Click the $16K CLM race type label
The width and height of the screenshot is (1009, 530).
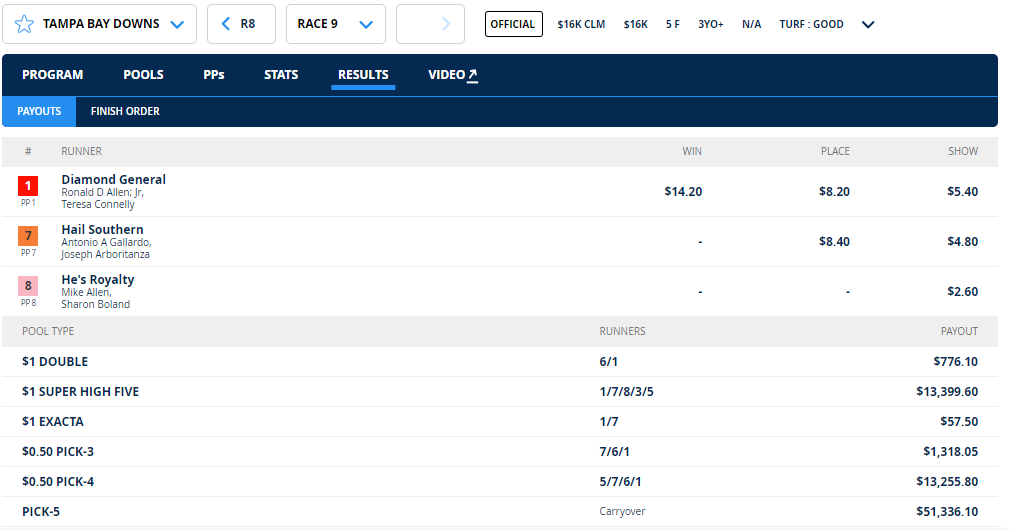coord(581,24)
